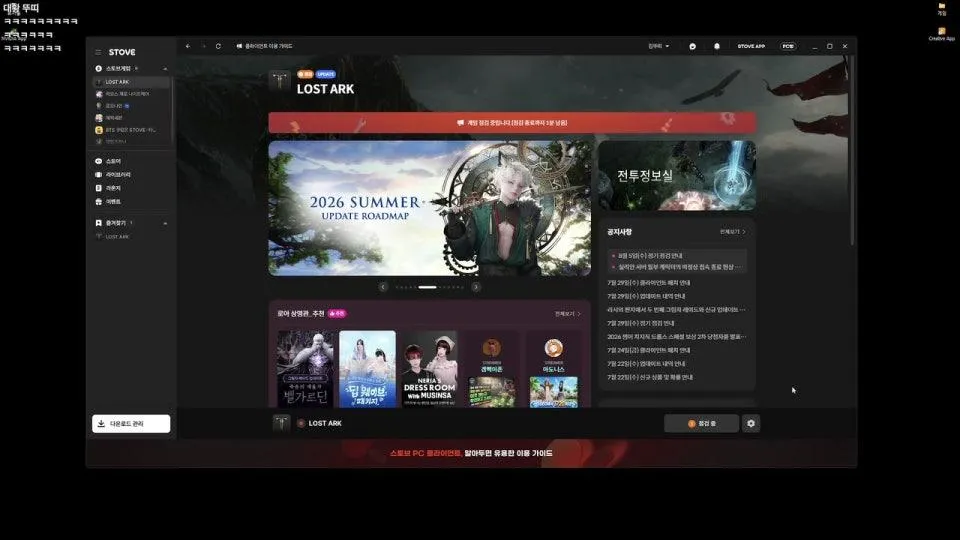Open the notice beginning with 2026

(x=677, y=337)
